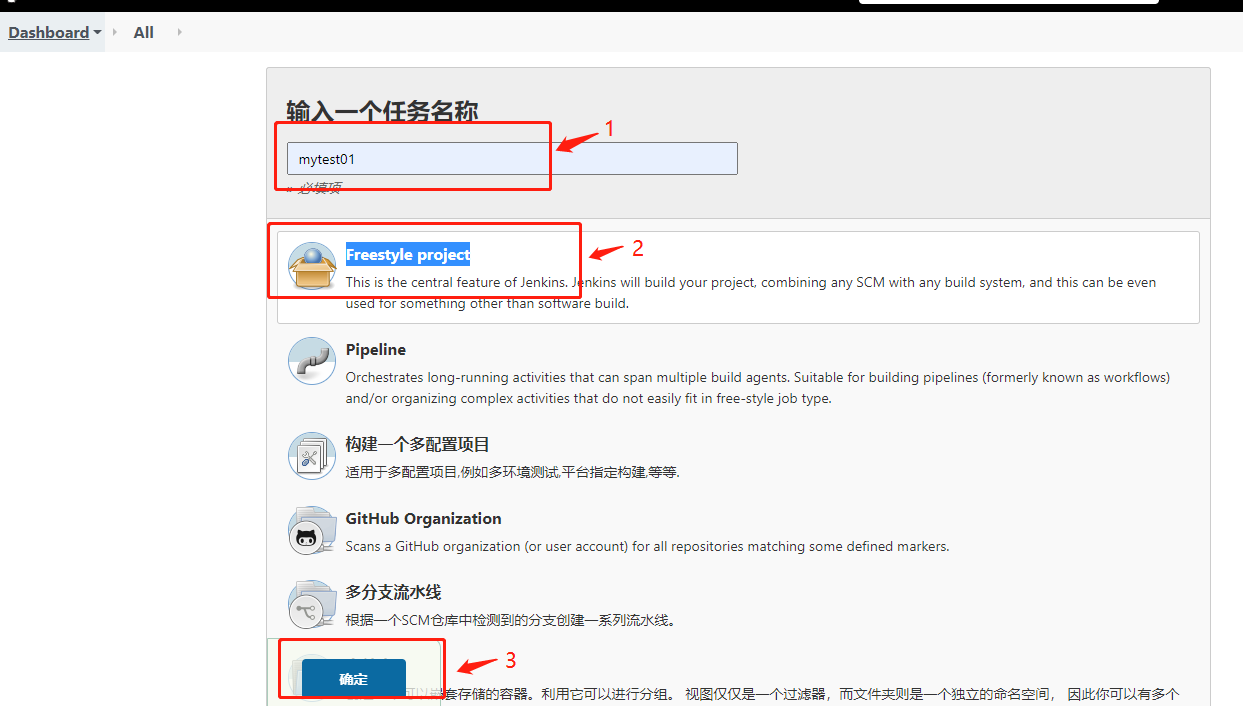This screenshot has width=1243, height=706.
Task: Pick the multi-configuration project icon
Action: tap(312, 456)
